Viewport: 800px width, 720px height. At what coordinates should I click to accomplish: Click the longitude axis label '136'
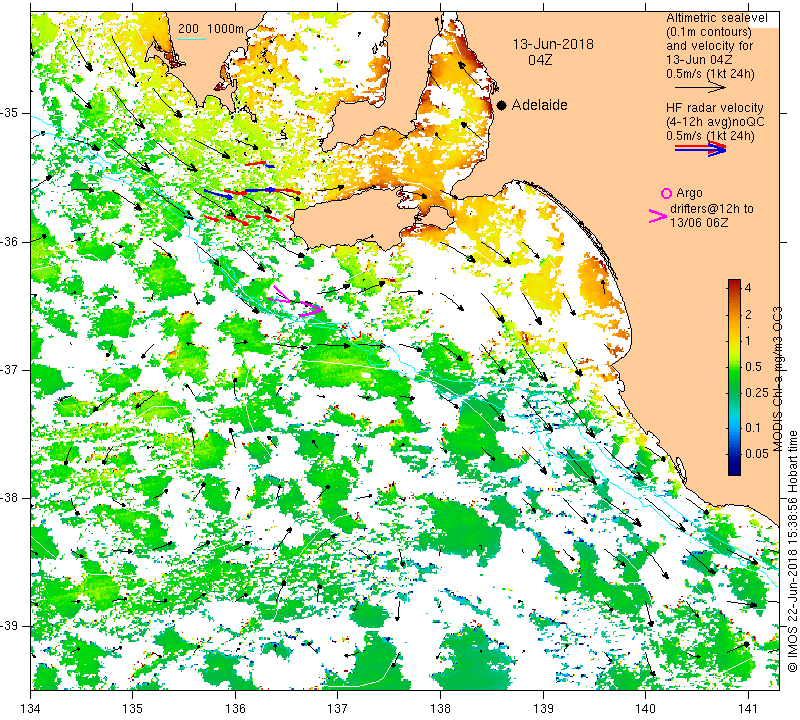235,709
